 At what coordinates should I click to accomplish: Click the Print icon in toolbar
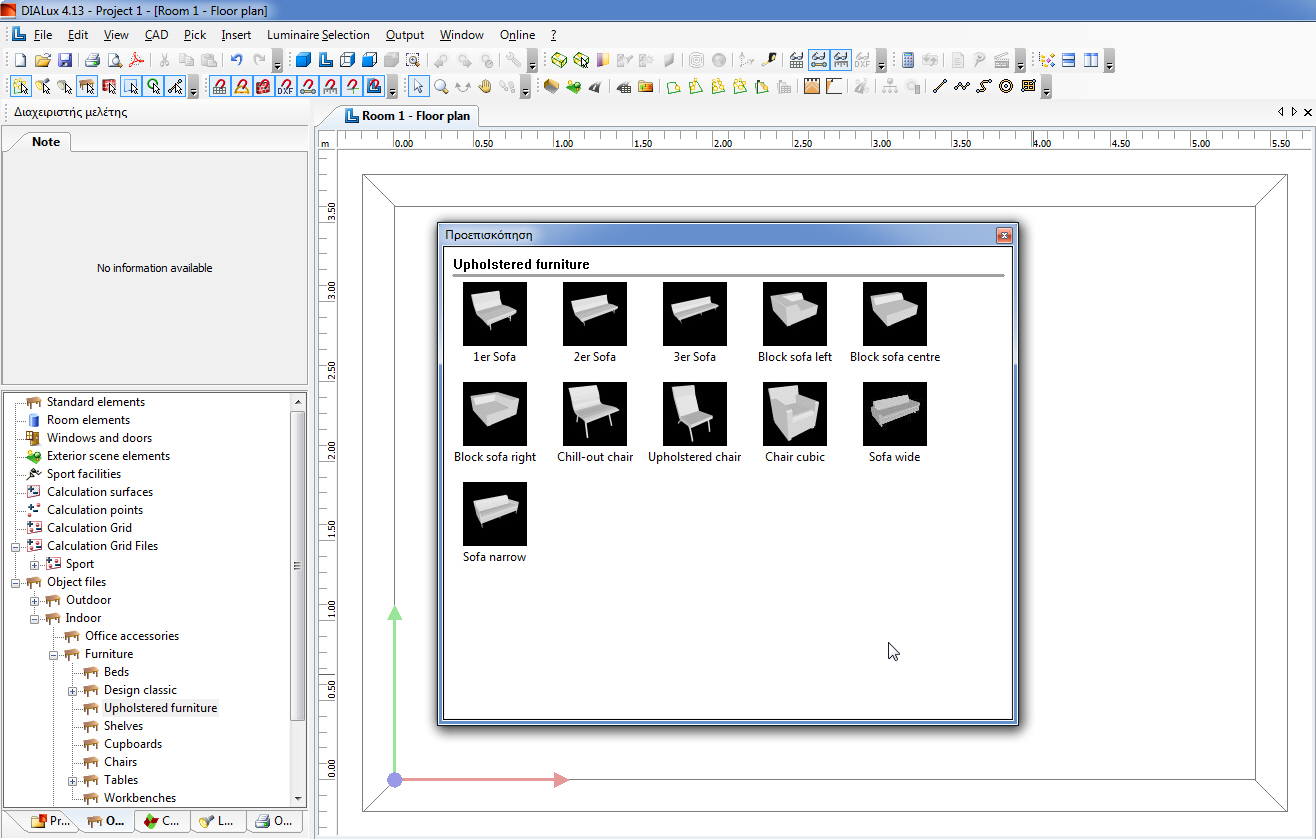pos(92,60)
